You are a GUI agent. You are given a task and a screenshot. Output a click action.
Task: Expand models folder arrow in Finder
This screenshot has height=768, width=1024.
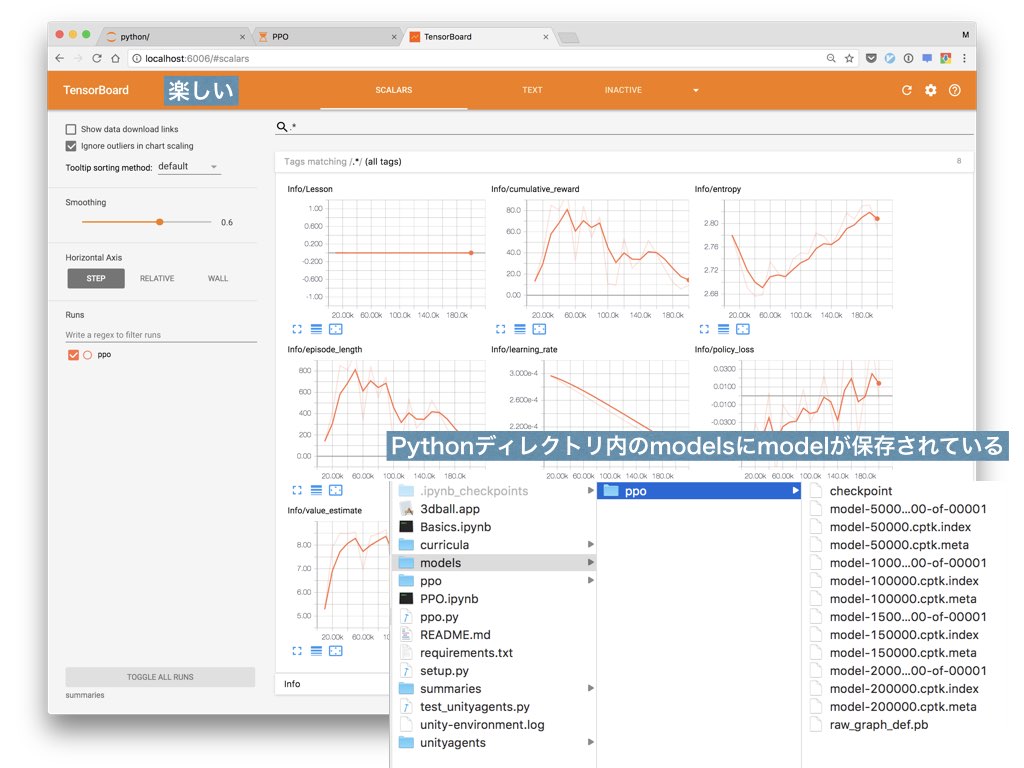click(590, 562)
